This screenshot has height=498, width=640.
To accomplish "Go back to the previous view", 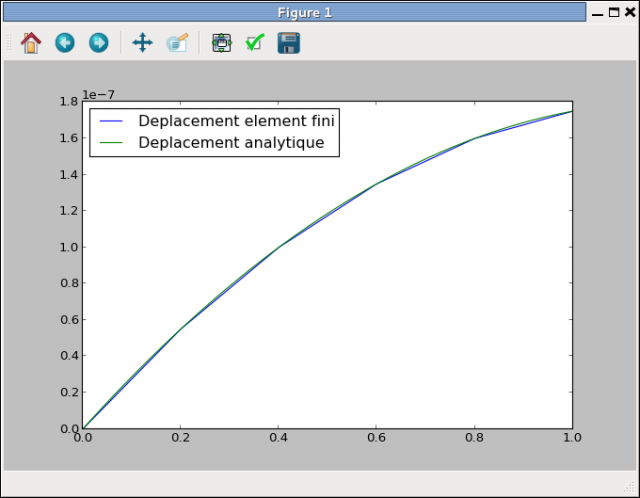I will [x=65, y=43].
